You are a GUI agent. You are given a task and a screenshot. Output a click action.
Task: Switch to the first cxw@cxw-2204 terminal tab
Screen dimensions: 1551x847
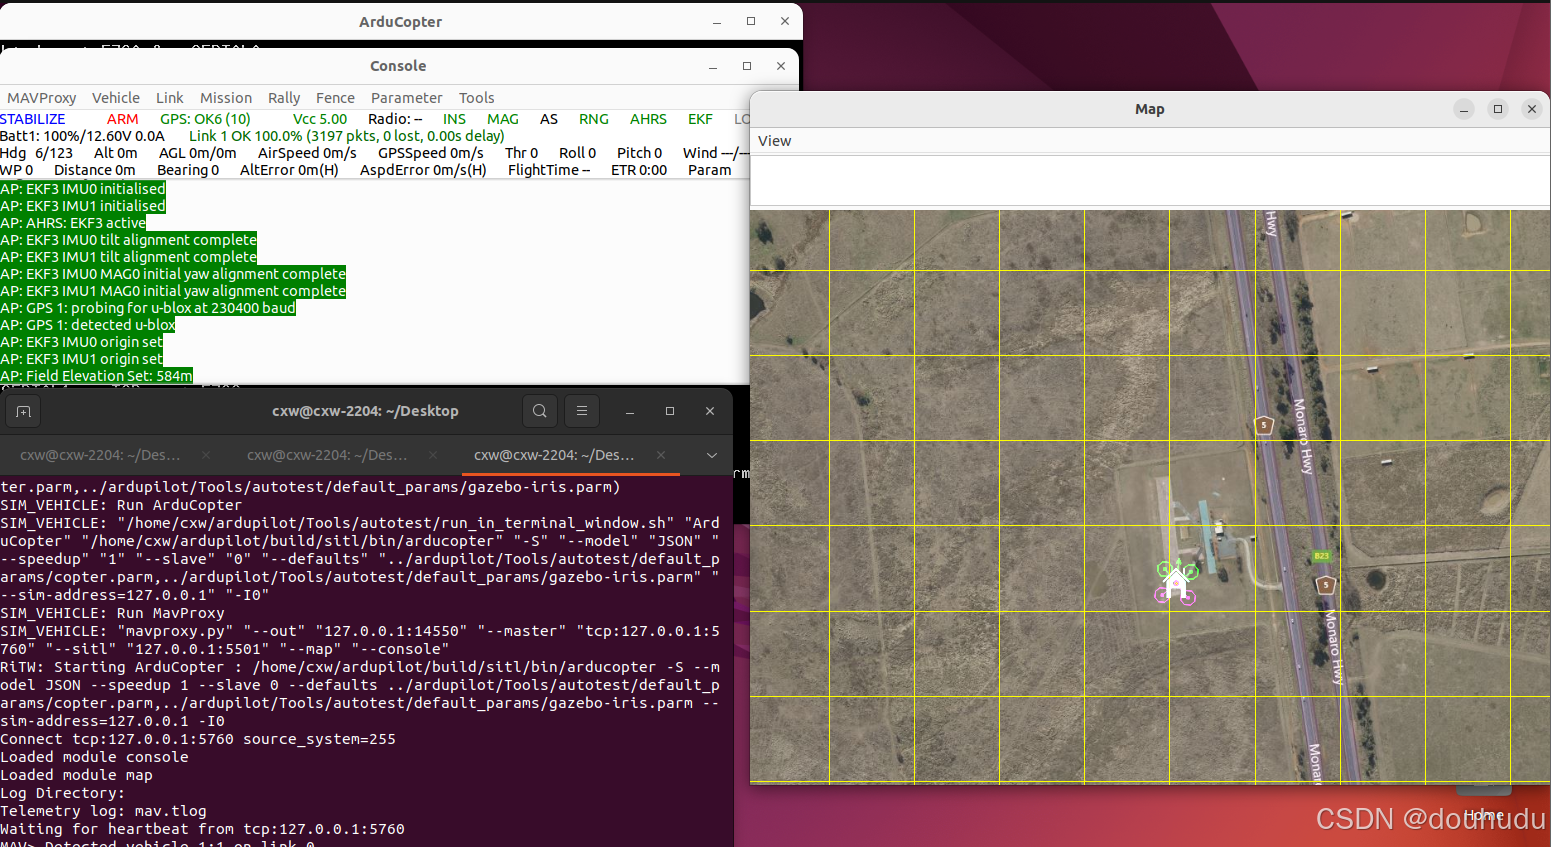99,455
